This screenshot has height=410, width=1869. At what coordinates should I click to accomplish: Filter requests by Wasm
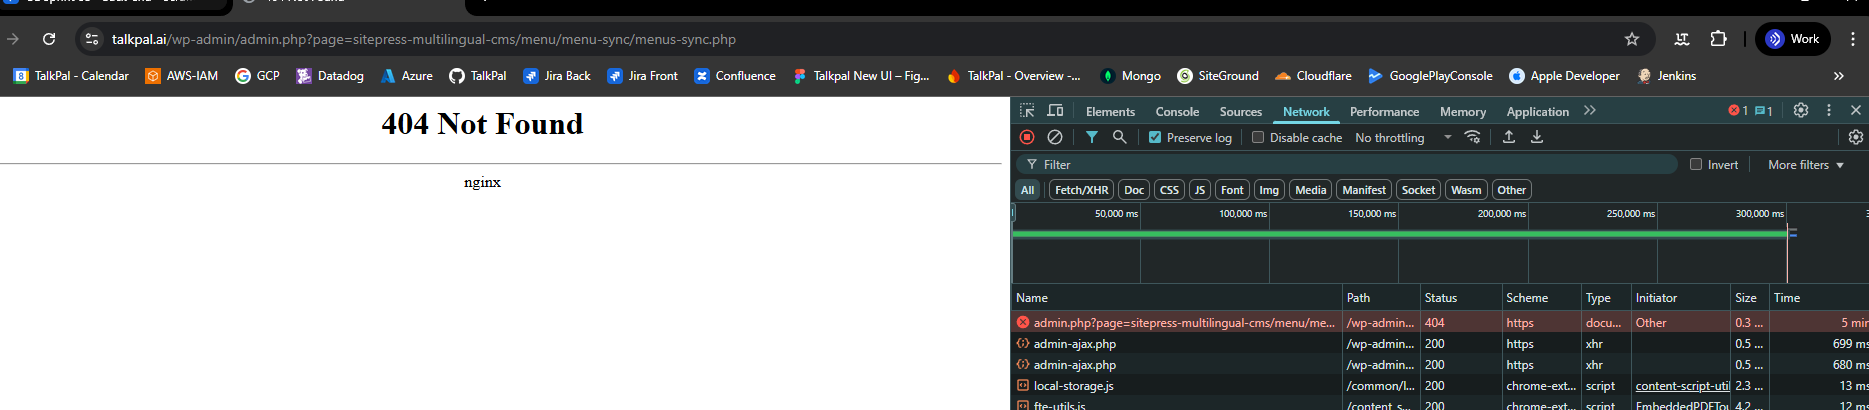coord(1466,190)
